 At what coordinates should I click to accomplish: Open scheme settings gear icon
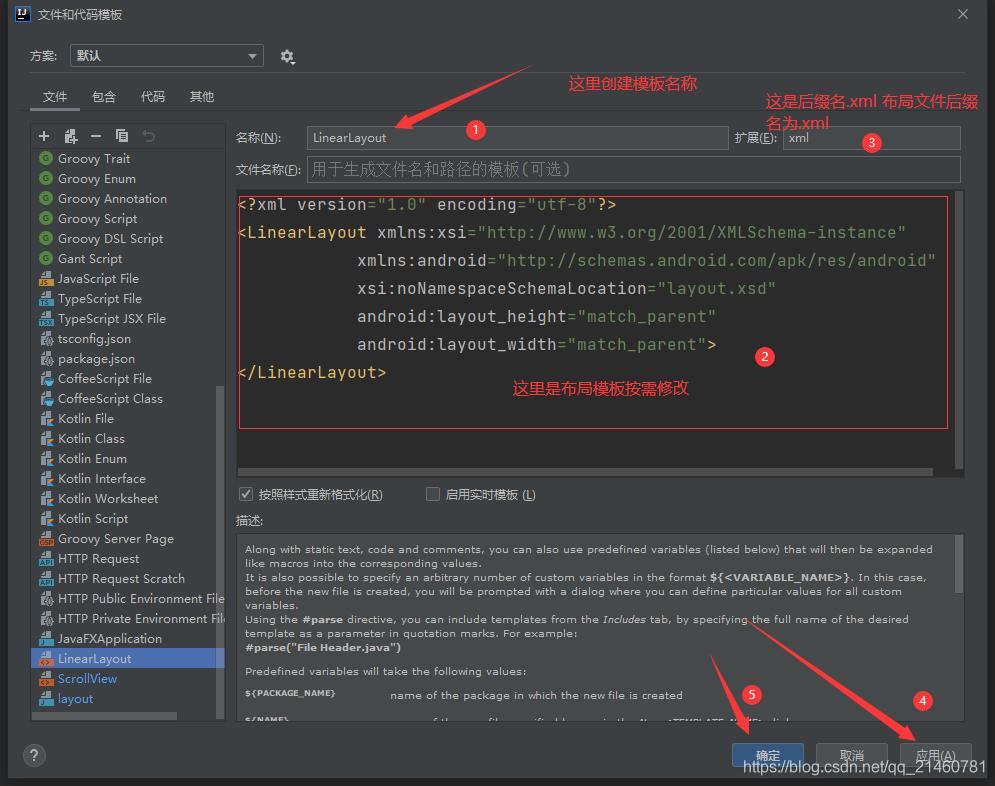pos(287,56)
